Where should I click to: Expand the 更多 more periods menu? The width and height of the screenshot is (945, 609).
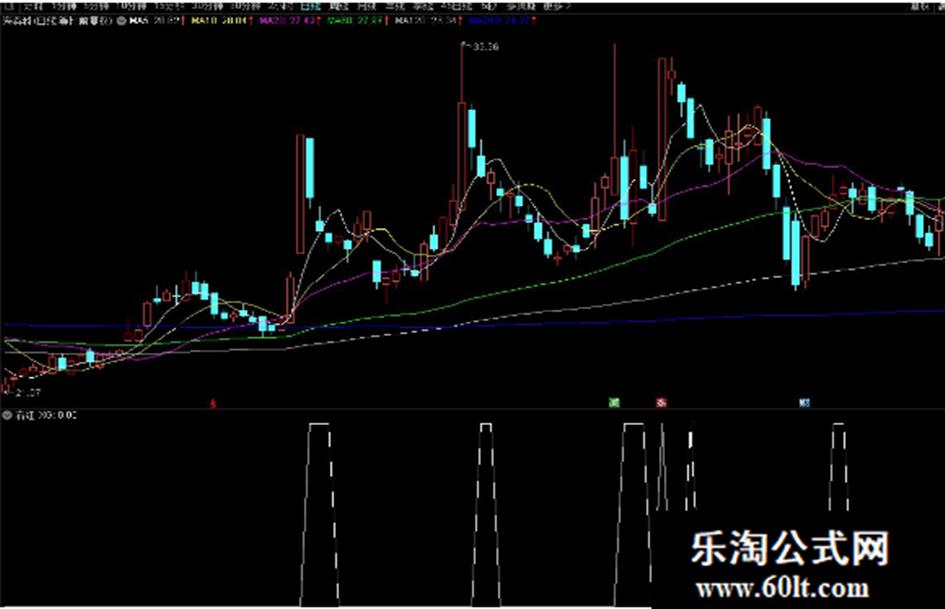click(558, 7)
